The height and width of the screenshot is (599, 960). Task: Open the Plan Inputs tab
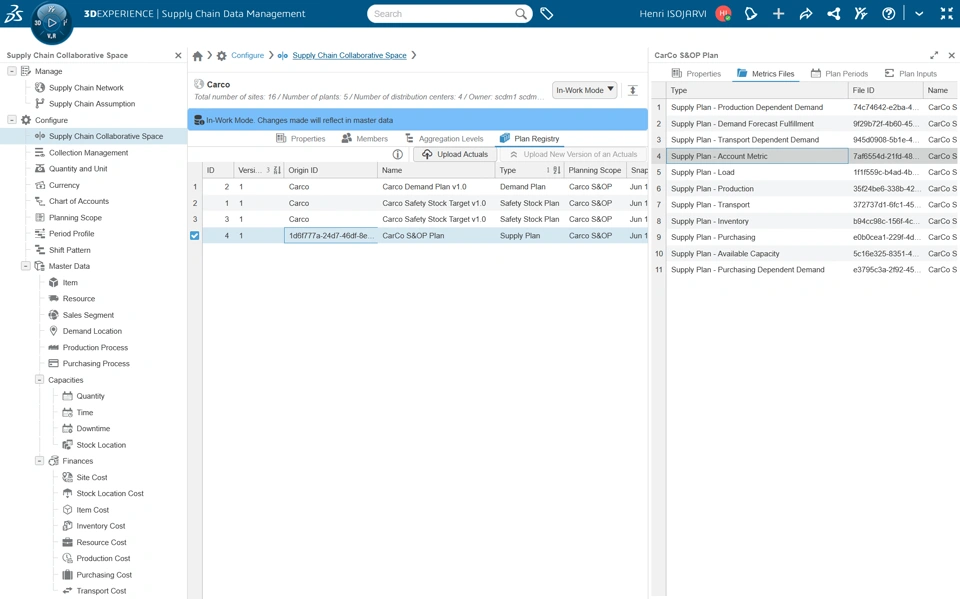[x=910, y=73]
